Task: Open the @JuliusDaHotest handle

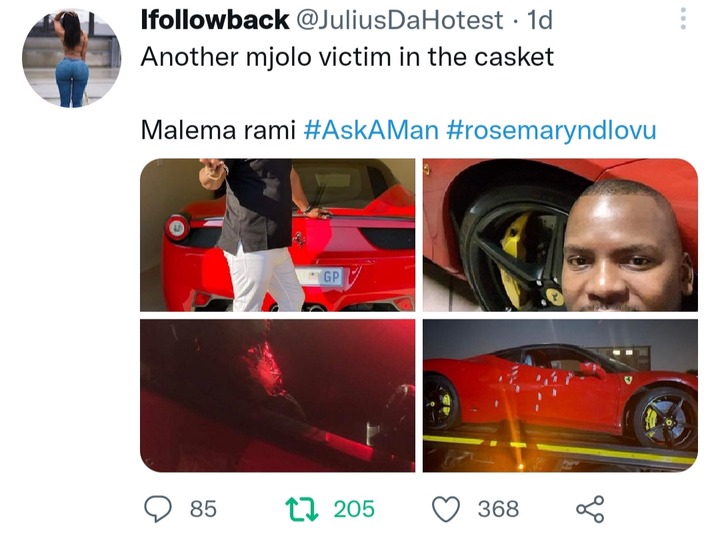Action: 400,20
